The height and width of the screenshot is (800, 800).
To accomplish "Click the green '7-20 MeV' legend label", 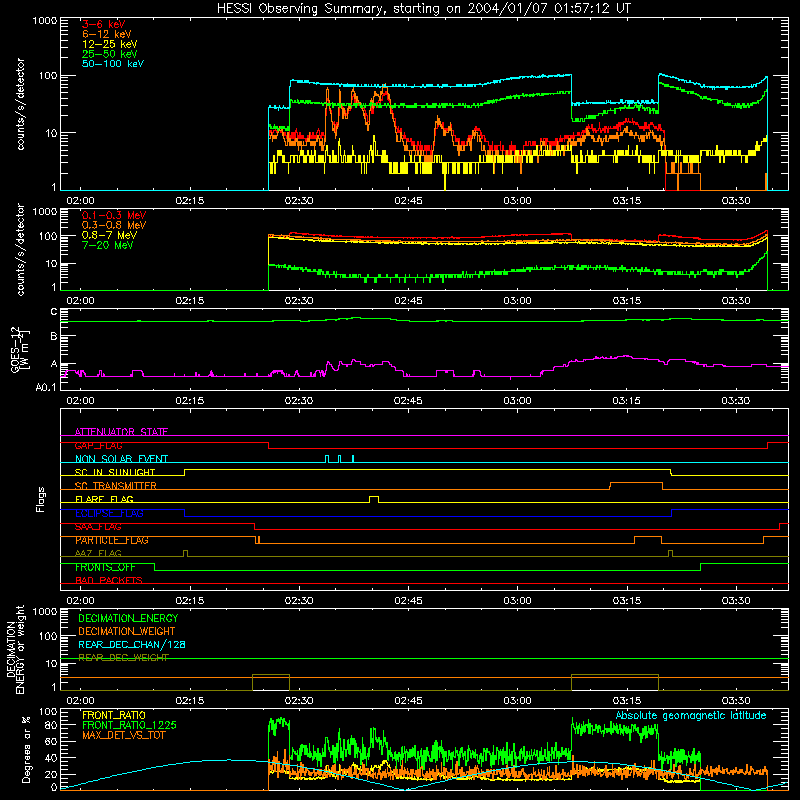I will coord(107,245).
